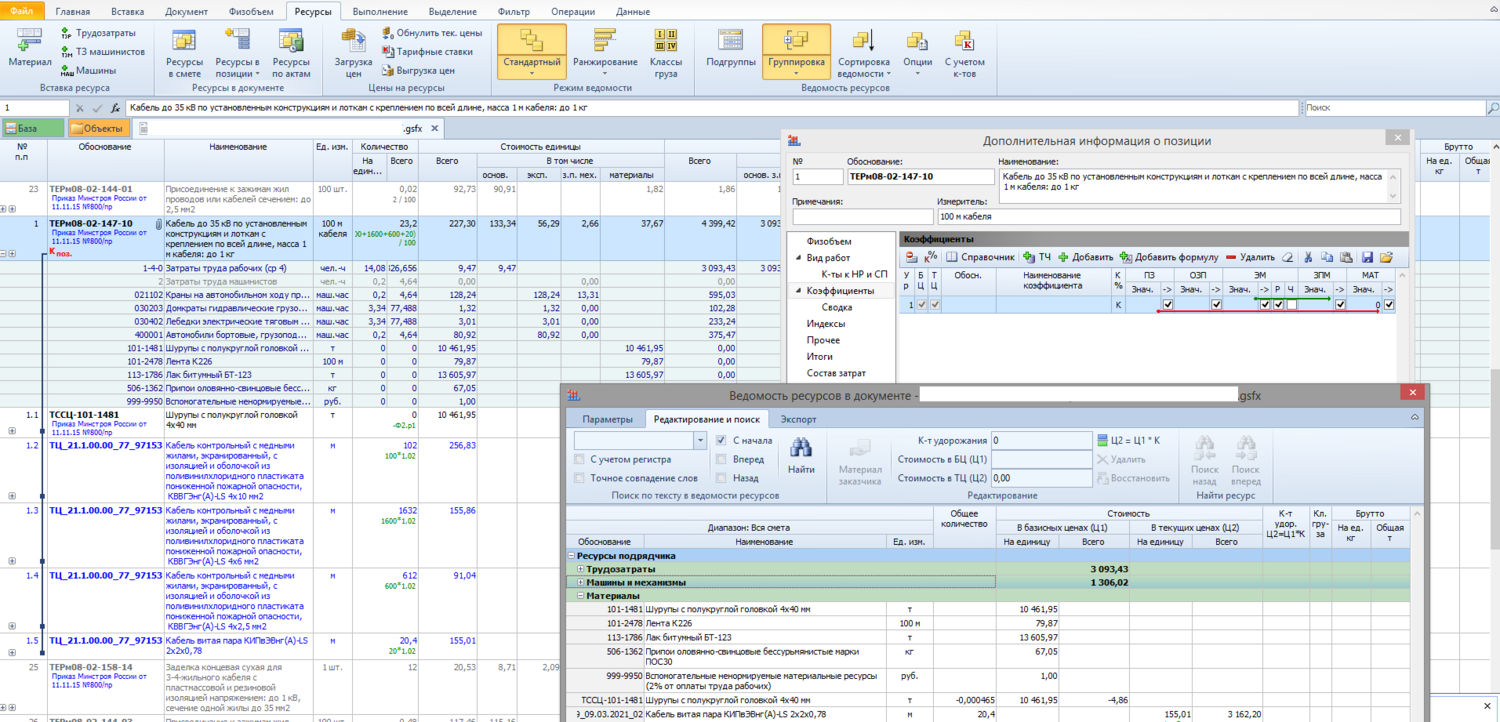The image size is (1500, 722).
Task: Open the Экспорт tab
Action: click(x=798, y=419)
